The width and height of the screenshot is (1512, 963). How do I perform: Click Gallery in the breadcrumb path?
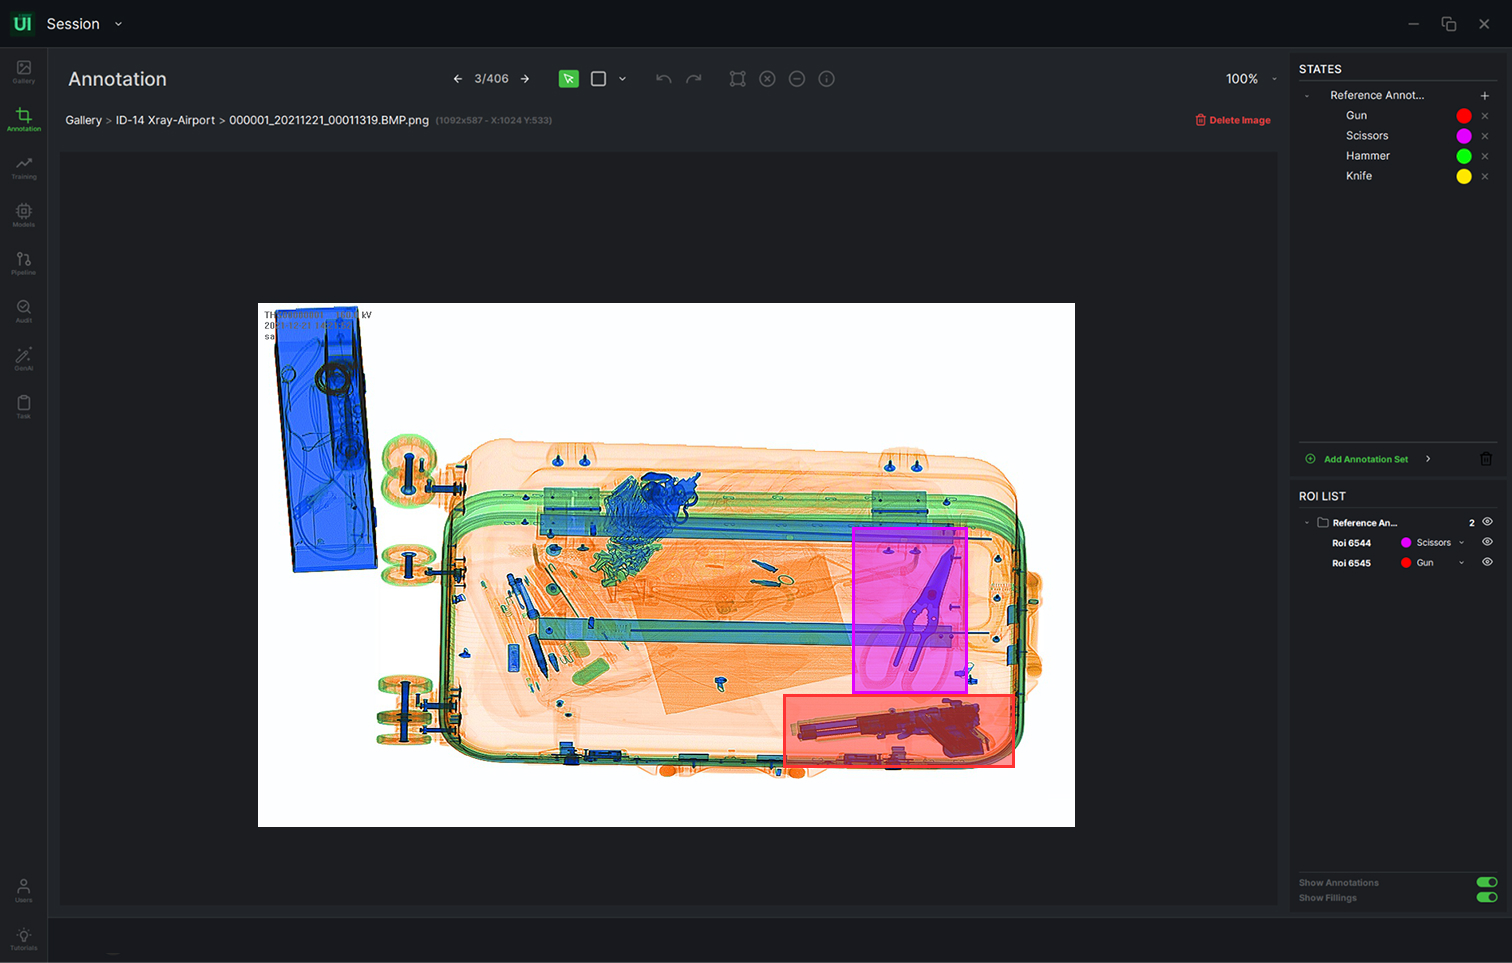point(84,120)
